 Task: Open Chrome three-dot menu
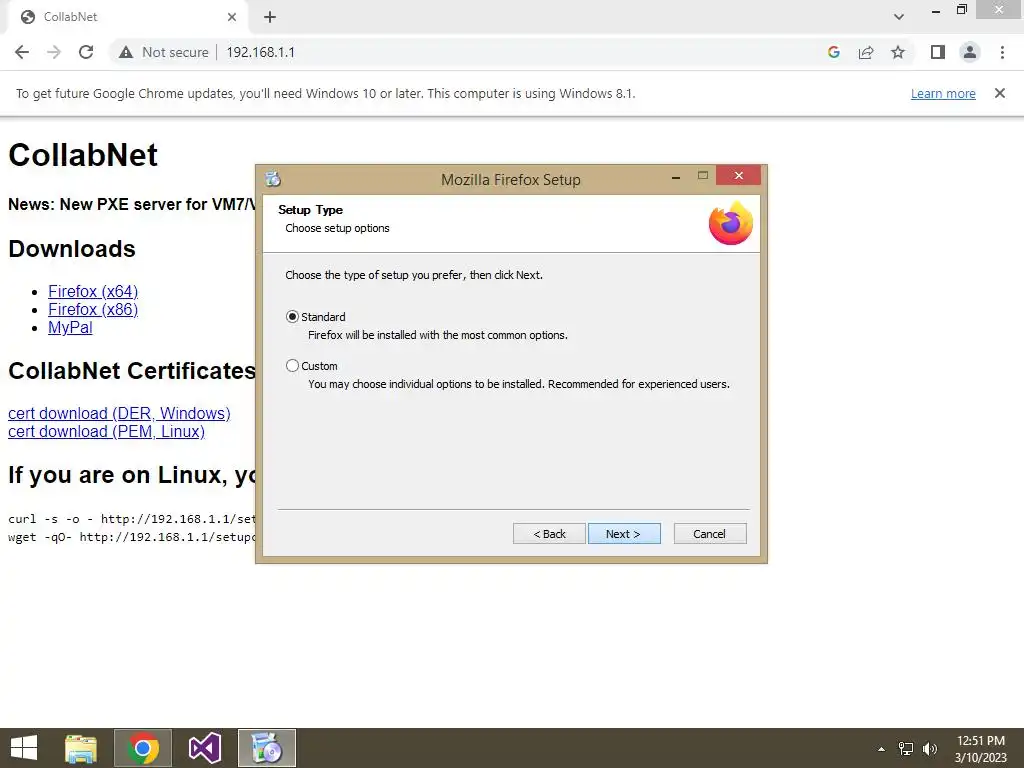1002,52
